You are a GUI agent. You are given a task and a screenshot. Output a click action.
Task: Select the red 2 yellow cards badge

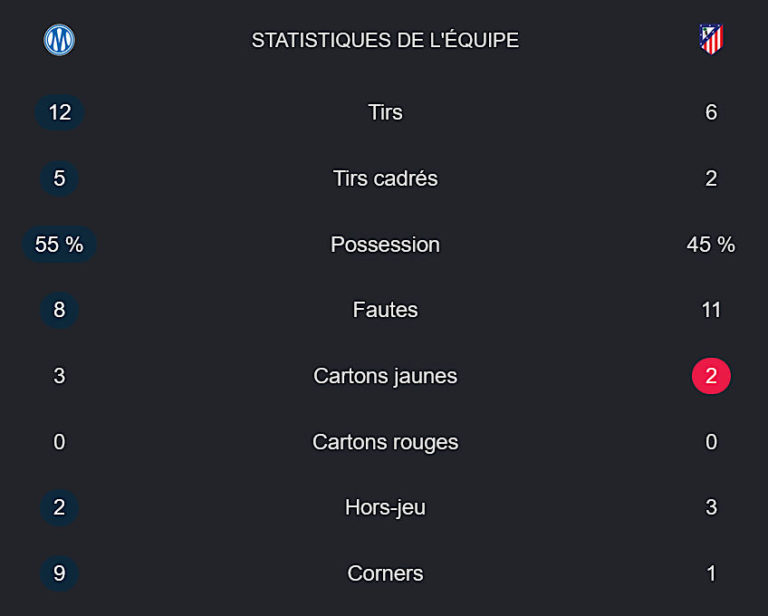(x=711, y=376)
